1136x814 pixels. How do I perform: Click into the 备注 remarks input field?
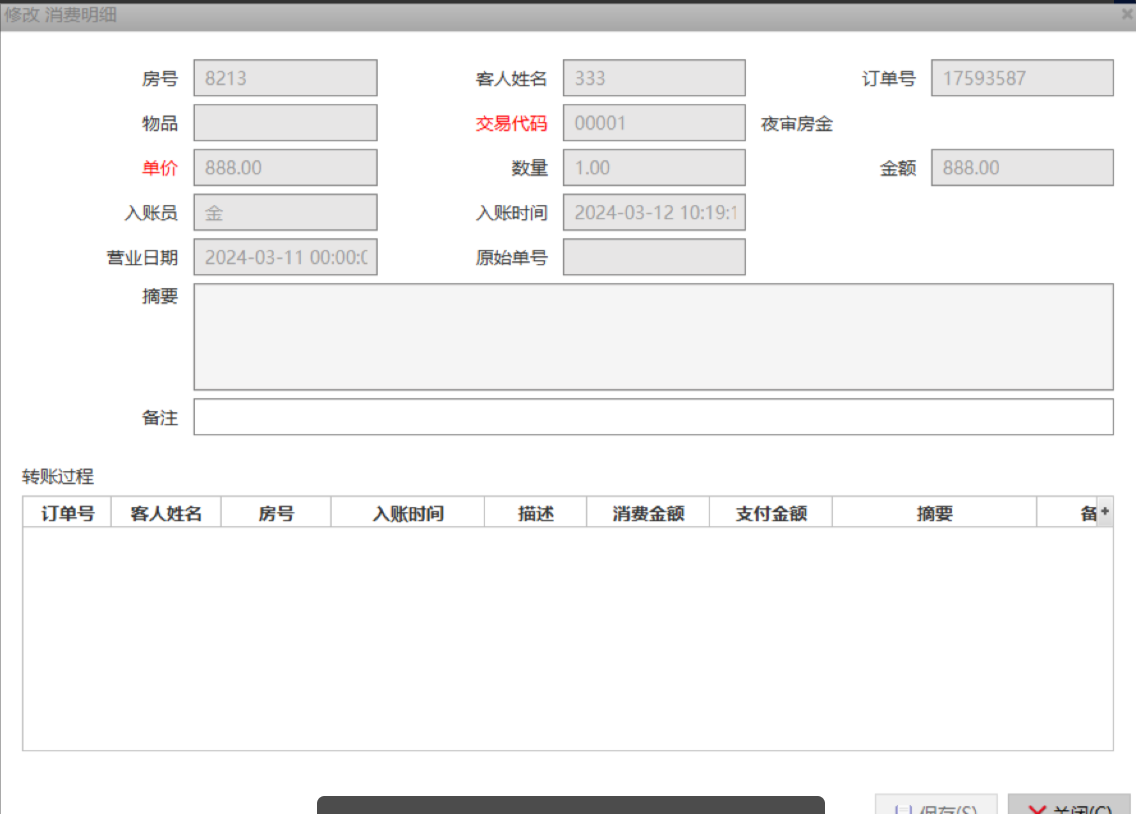[653, 418]
